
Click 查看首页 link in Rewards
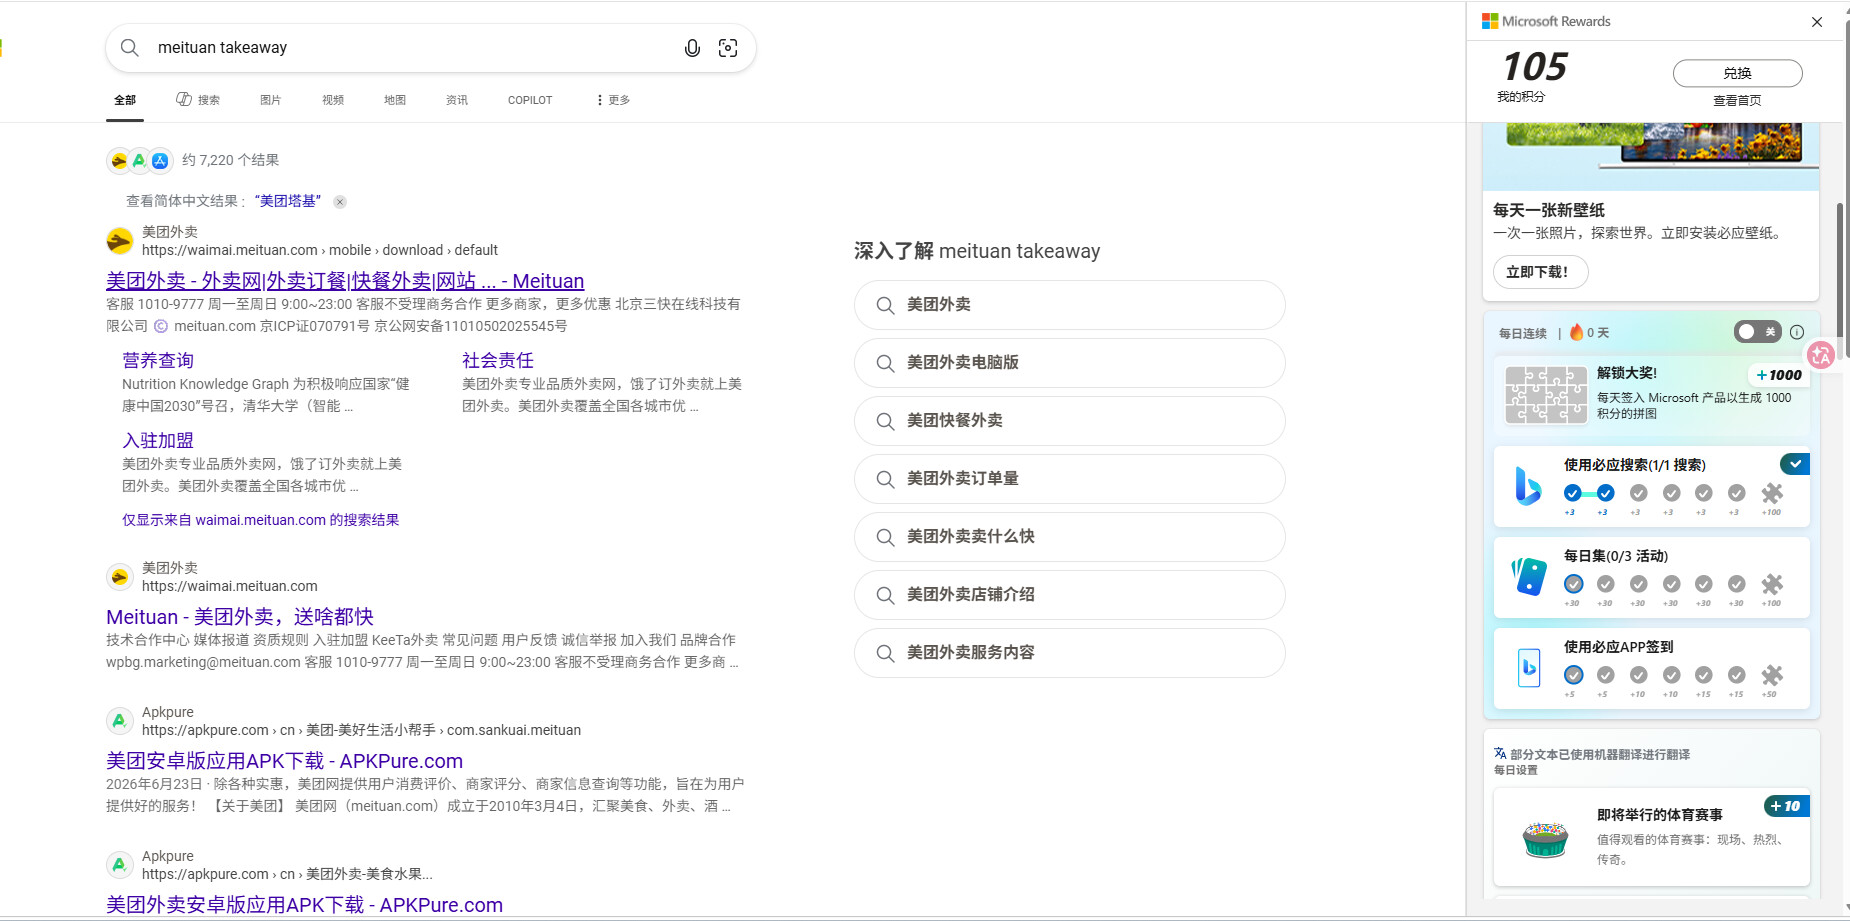(1737, 100)
